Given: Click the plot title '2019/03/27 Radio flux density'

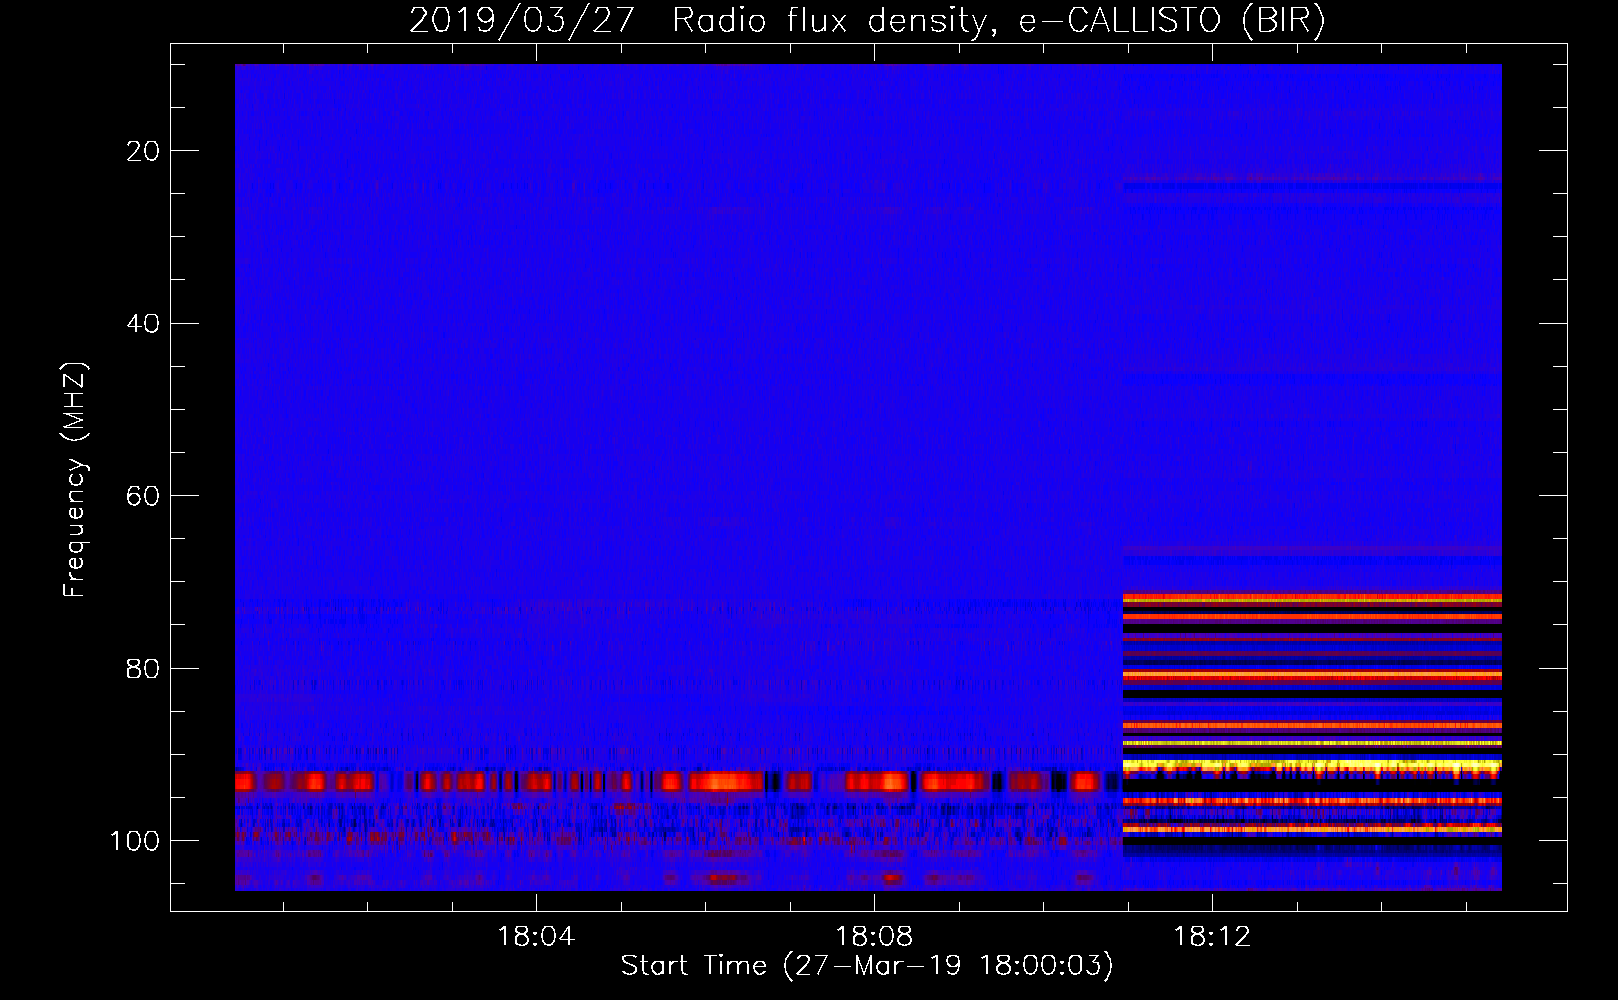Looking at the screenshot, I should point(703,20).
